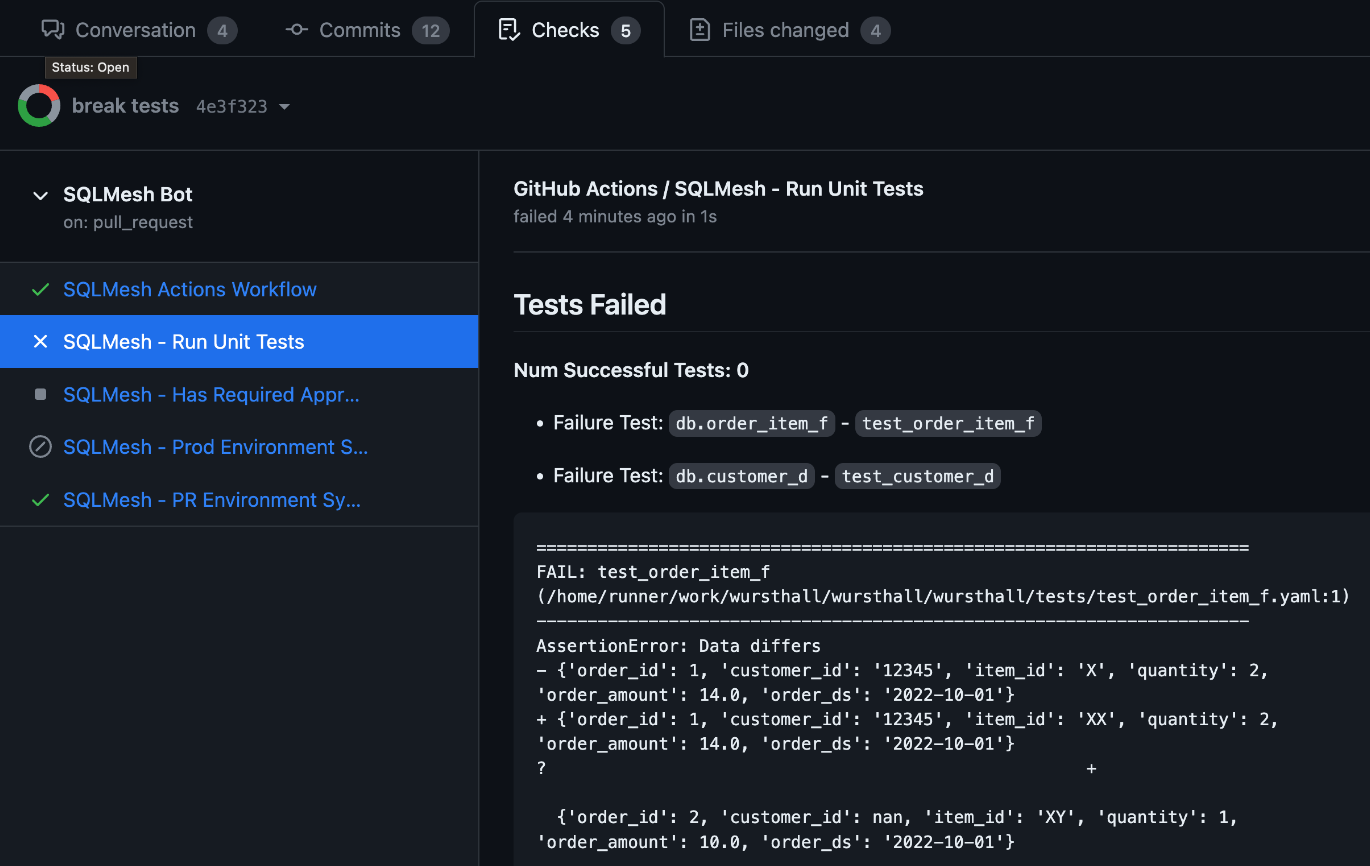Click the Files changed count badge 4
The height and width of the screenshot is (866, 1370).
tap(875, 31)
